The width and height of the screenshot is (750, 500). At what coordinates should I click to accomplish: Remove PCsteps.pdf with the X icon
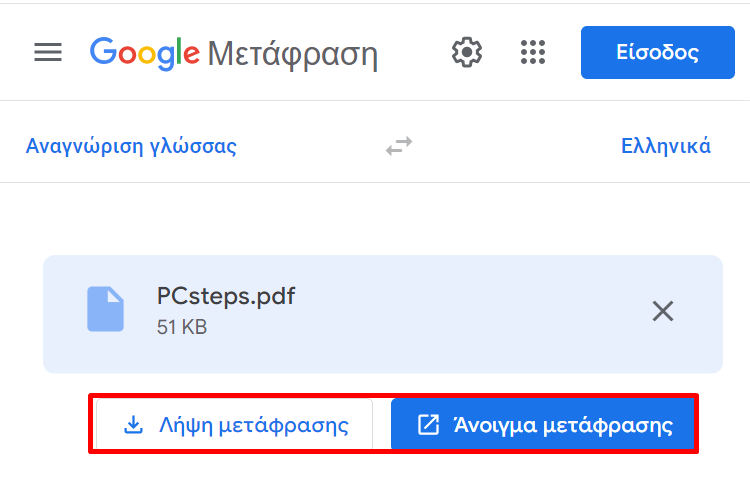(x=663, y=311)
